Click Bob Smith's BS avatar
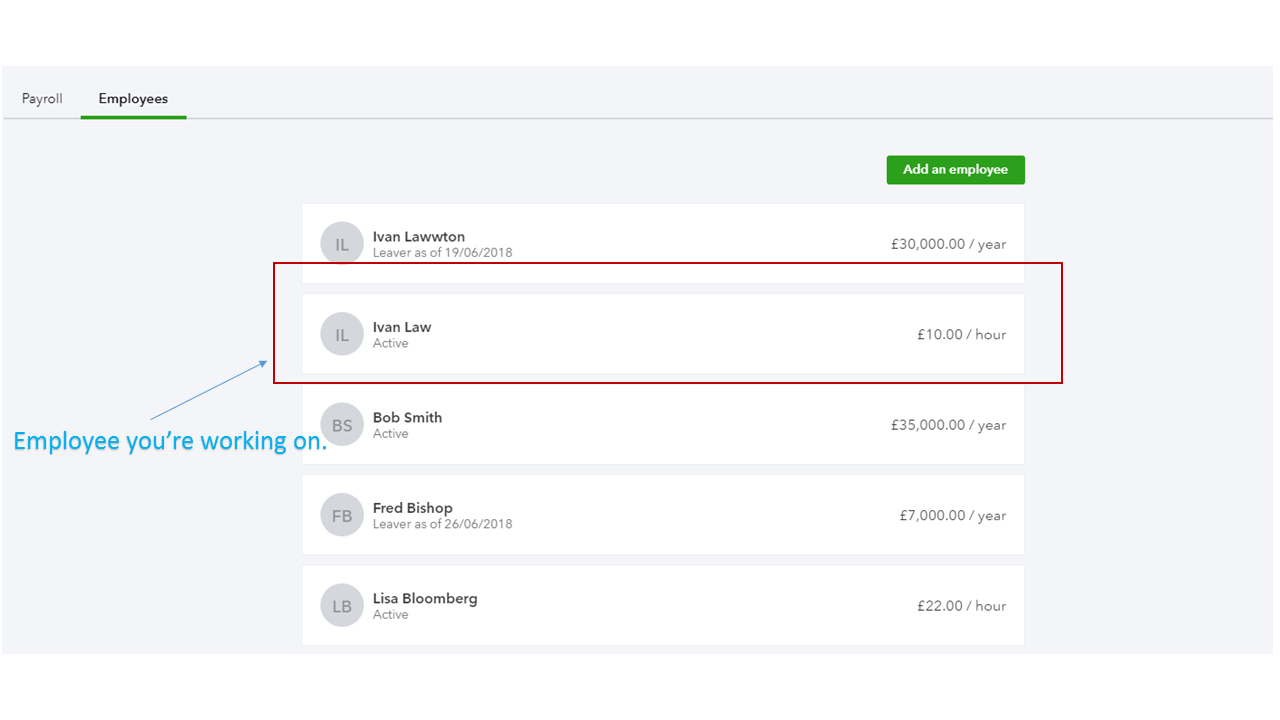1280x720 pixels. pos(341,424)
